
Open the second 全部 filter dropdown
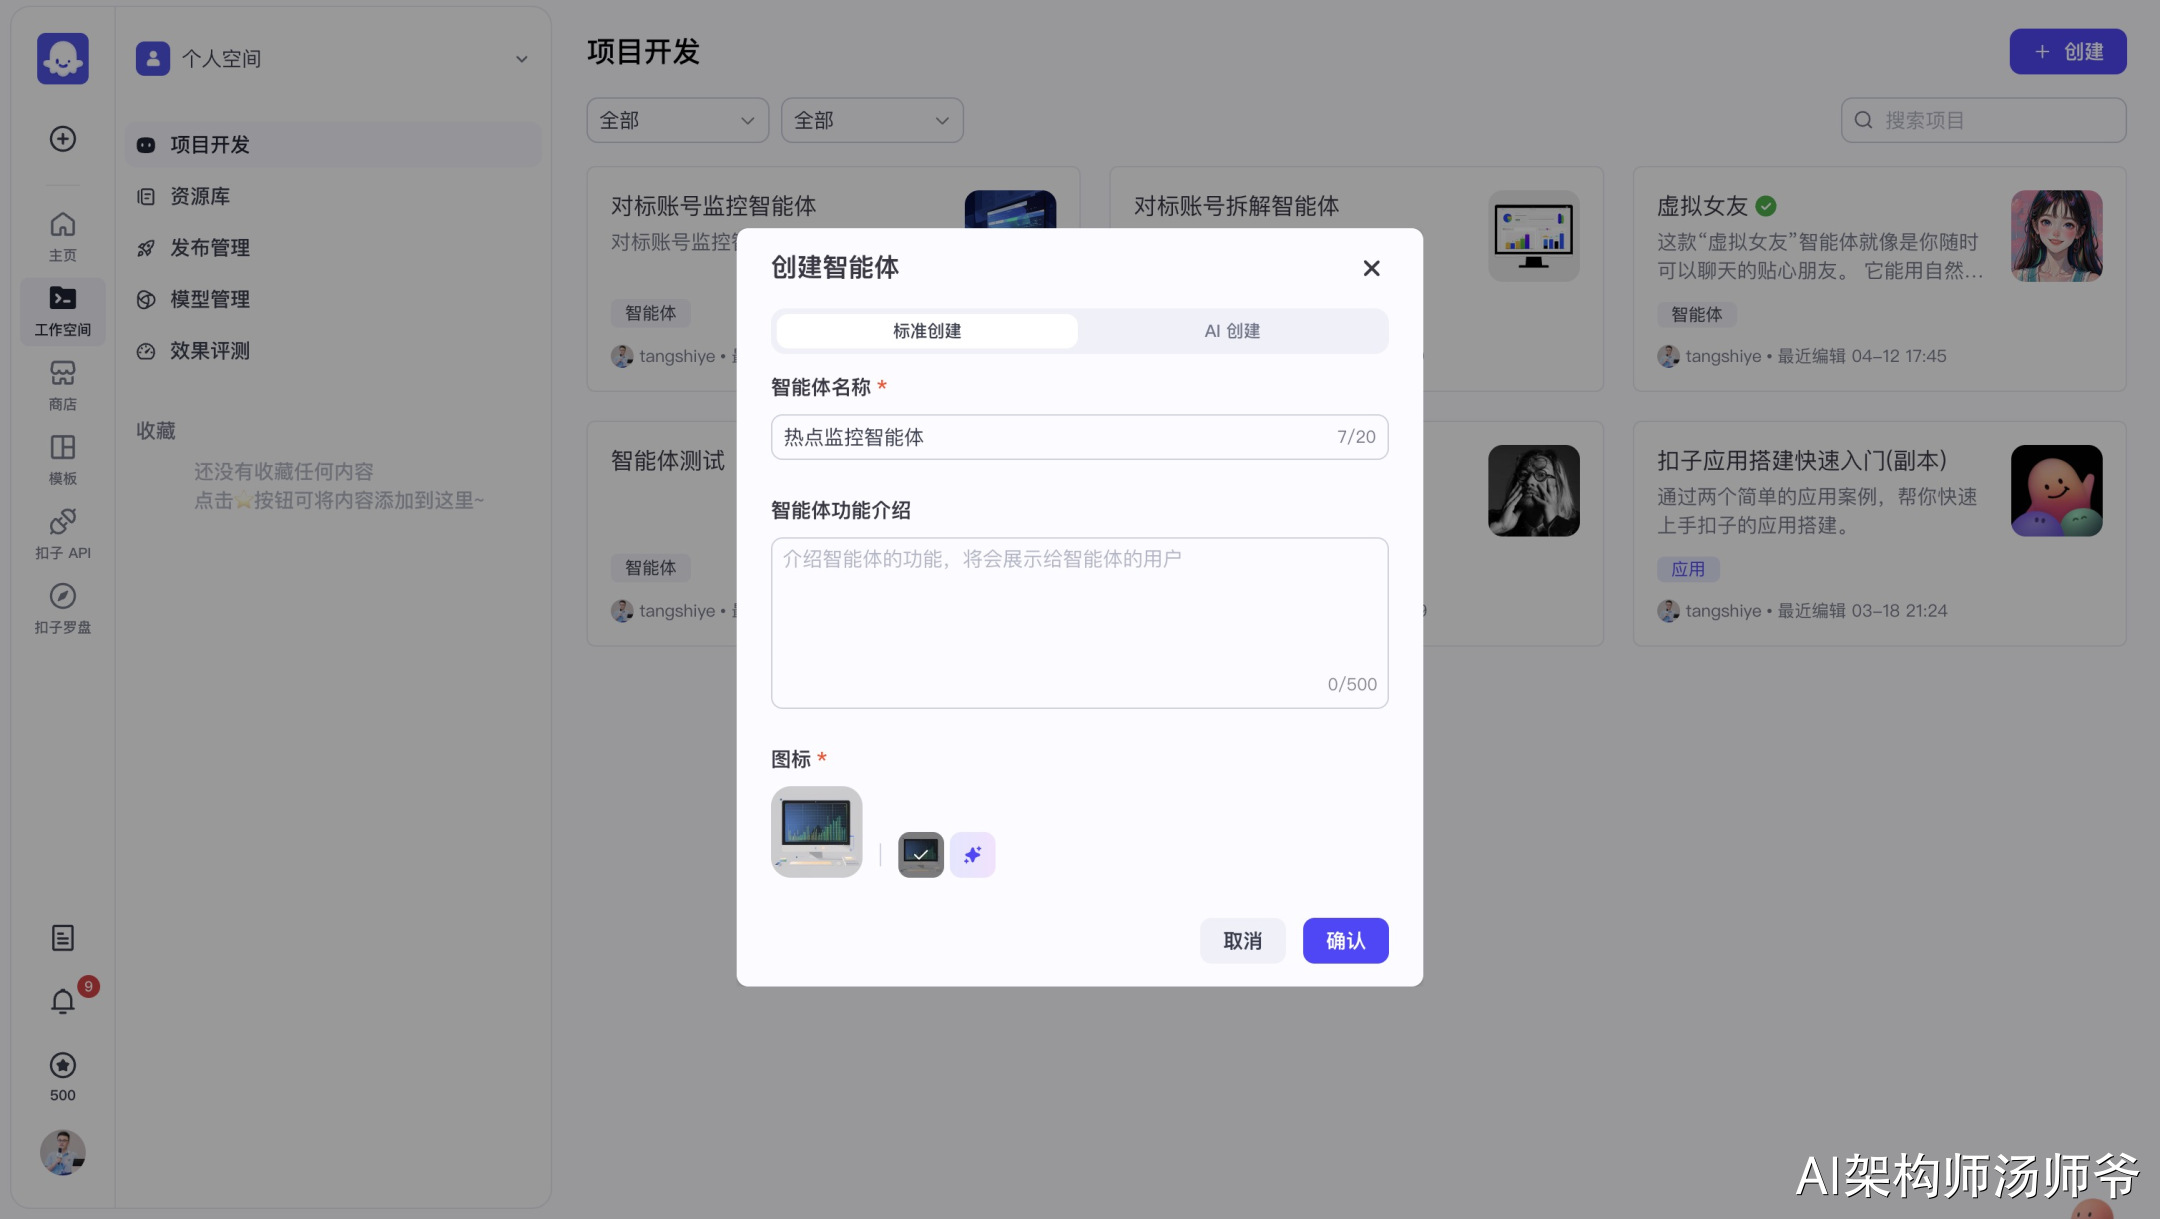(x=871, y=120)
